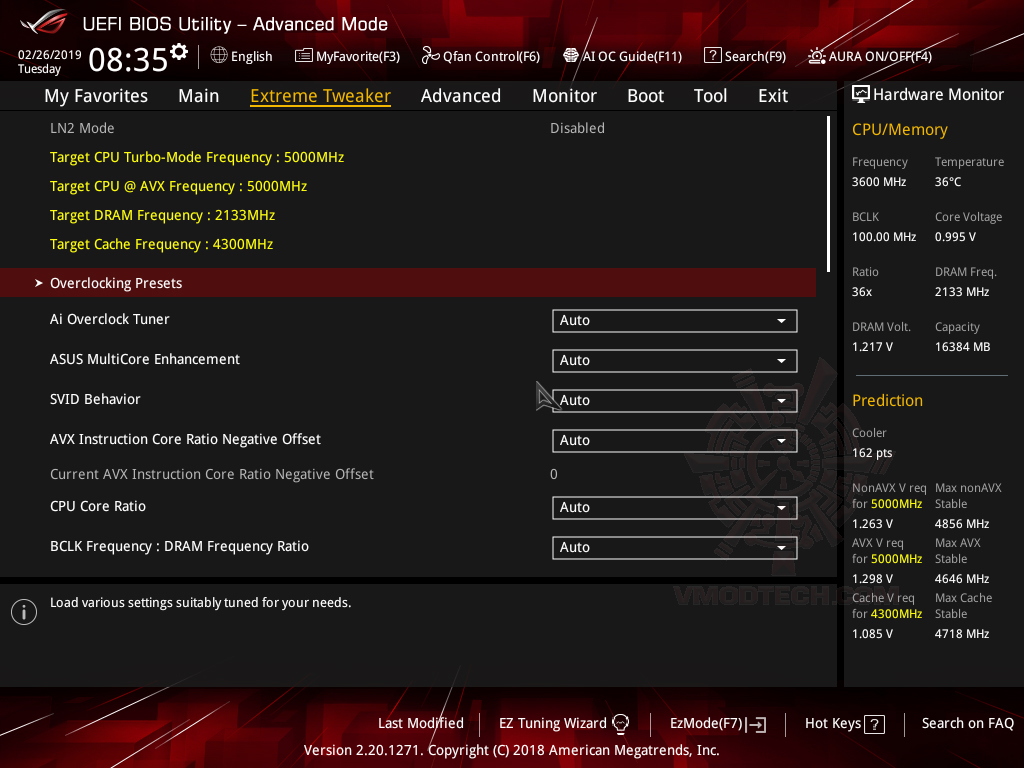The image size is (1024, 768).
Task: Open the Ai Overclock Tuner dropdown
Action: (x=675, y=321)
